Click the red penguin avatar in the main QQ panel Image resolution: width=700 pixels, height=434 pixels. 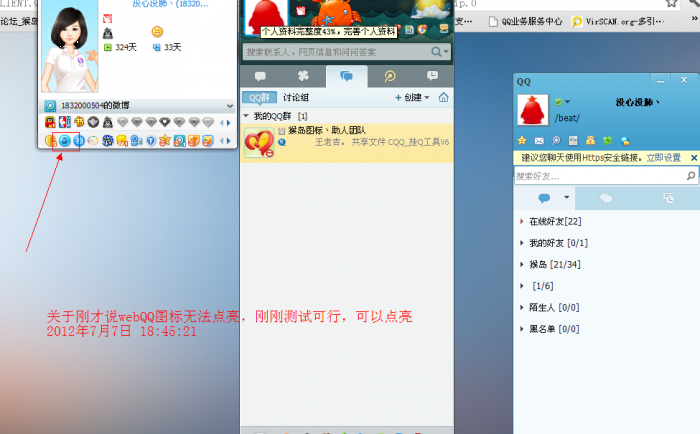(x=266, y=17)
